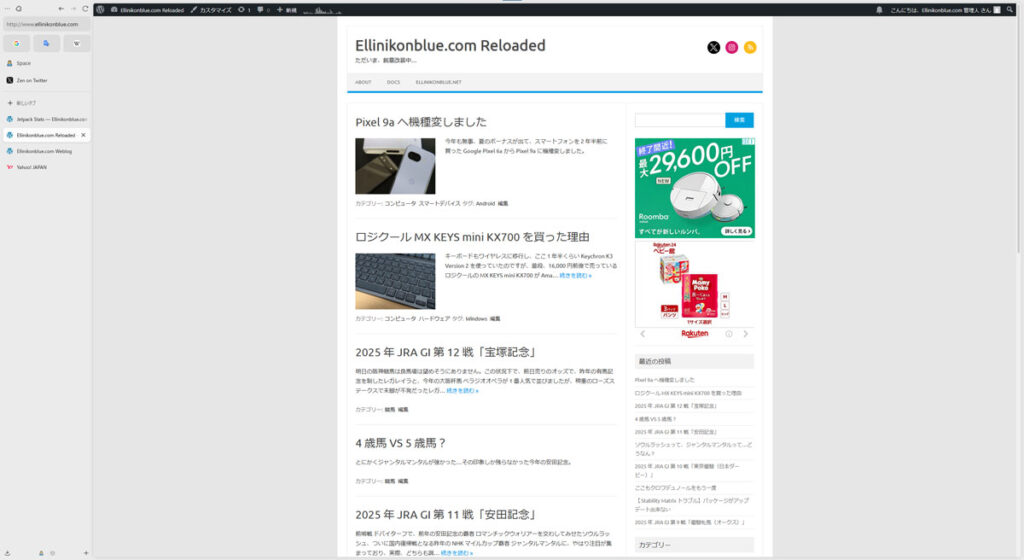
Task: Open the Google pinned essential
Action: pos(16,43)
